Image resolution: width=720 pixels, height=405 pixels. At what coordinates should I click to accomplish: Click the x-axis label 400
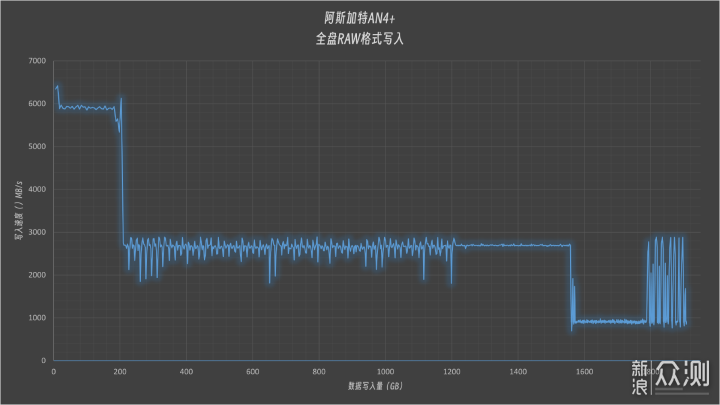pyautogui.click(x=186, y=372)
